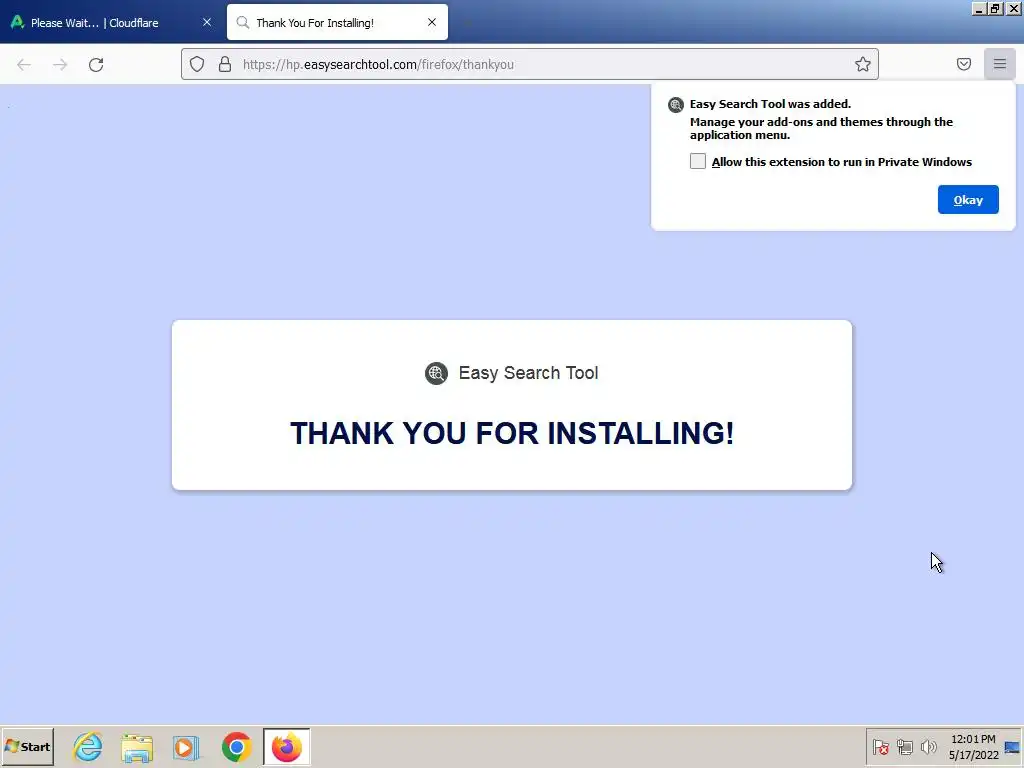Switch to the Please Wait Cloudflare tab
1024x768 pixels.
click(111, 22)
